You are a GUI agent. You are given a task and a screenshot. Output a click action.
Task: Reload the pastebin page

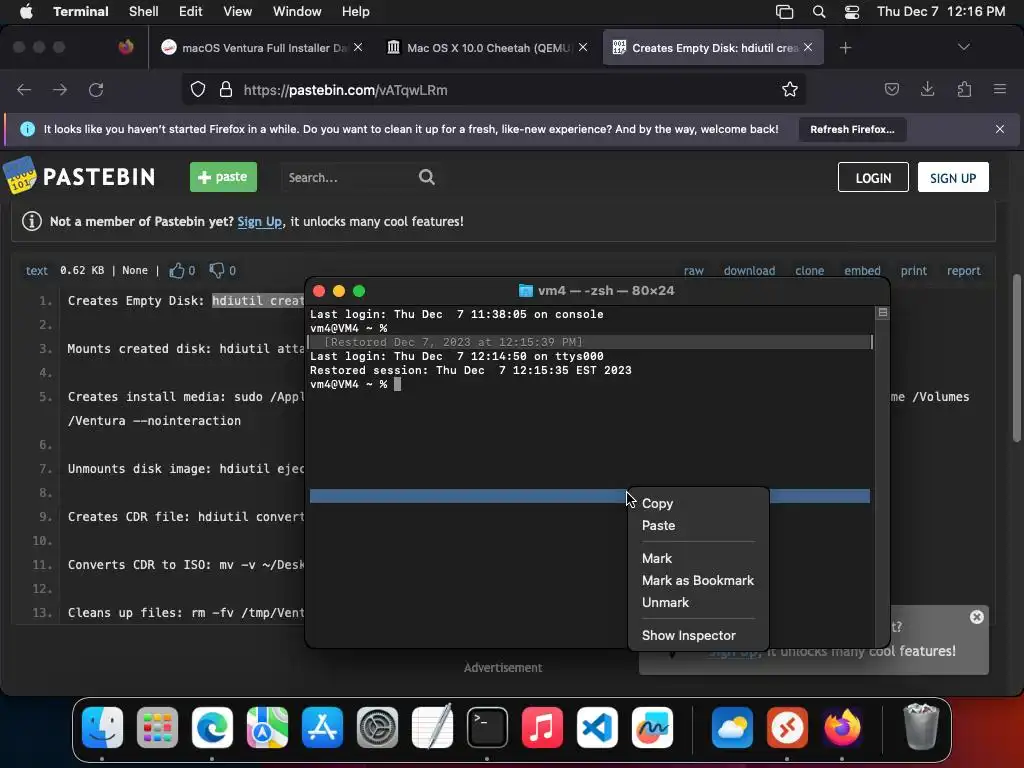[x=96, y=89]
